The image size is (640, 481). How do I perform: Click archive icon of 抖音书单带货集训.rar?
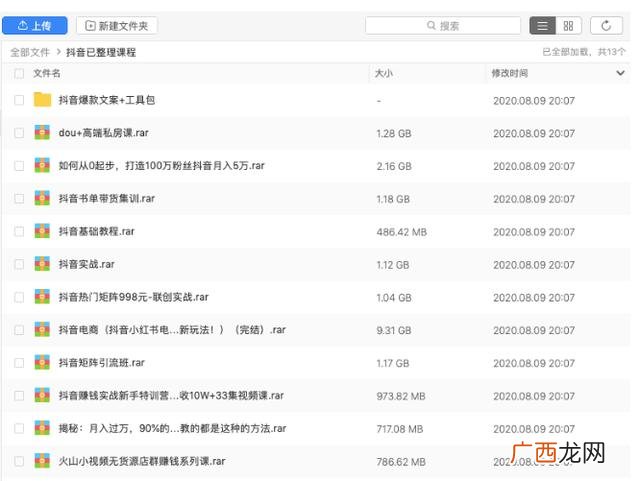(42, 198)
